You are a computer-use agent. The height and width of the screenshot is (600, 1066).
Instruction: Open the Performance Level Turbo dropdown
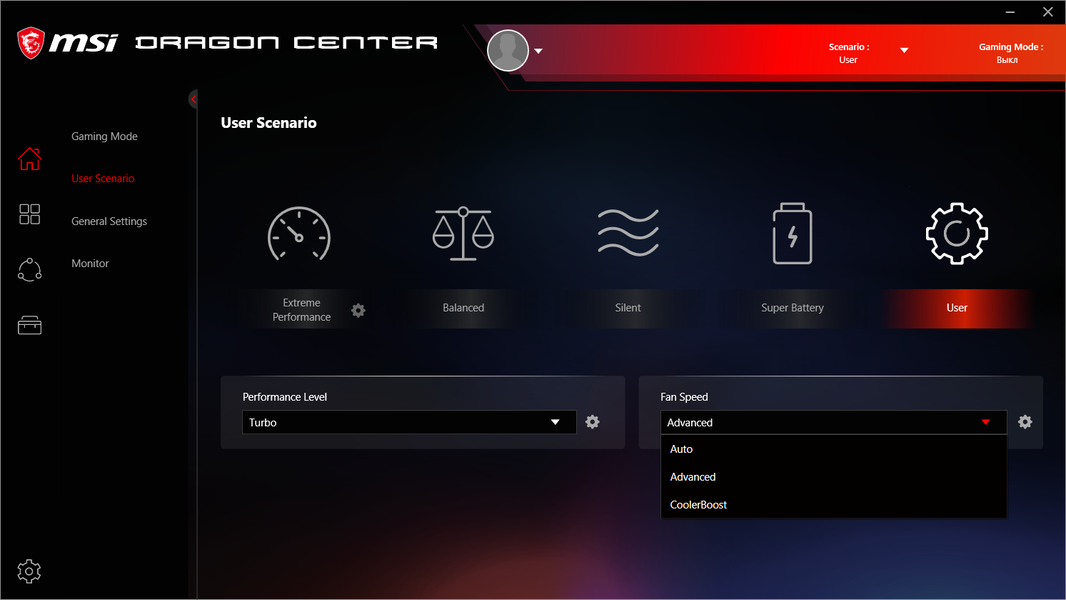(x=409, y=422)
